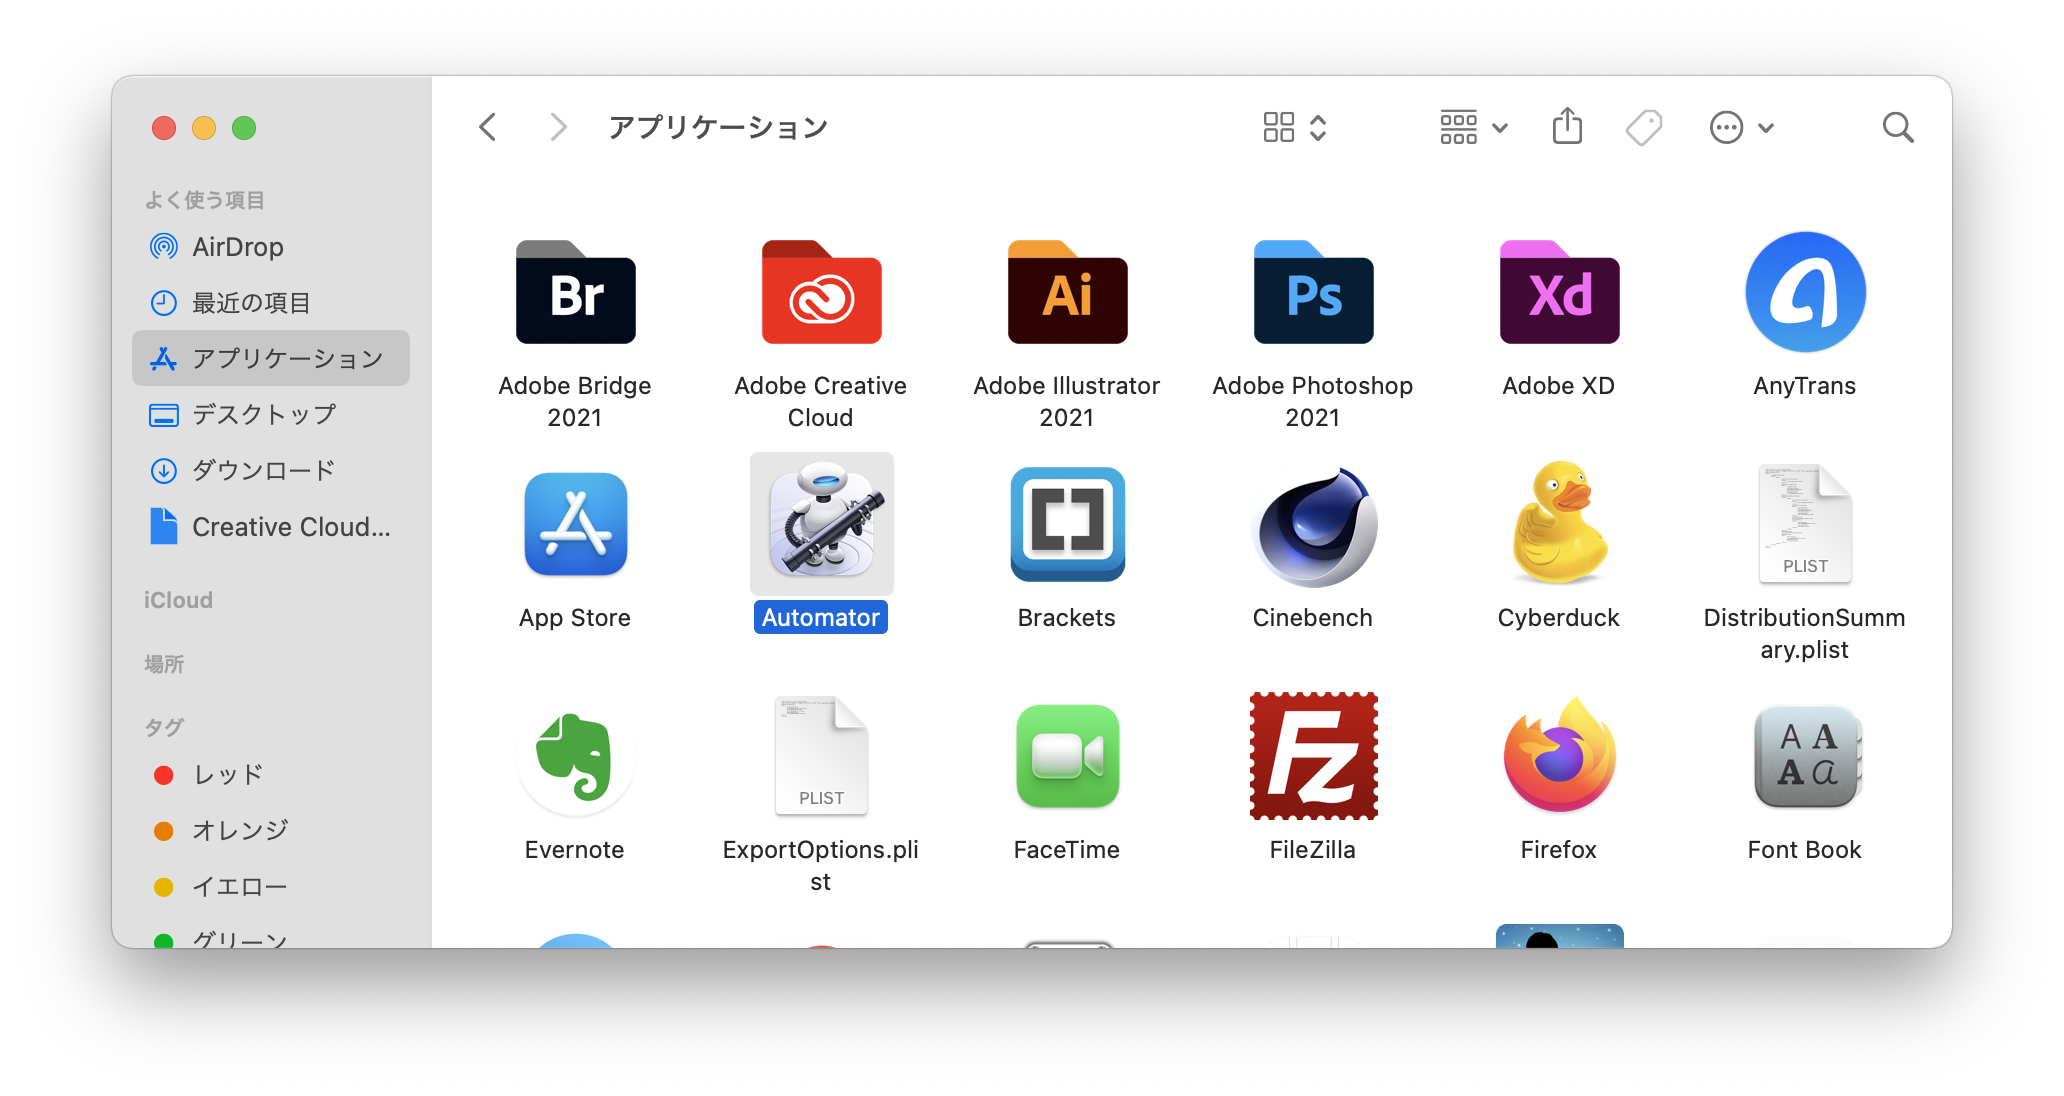The height and width of the screenshot is (1096, 2064).
Task: Select the Firefox app icon
Action: tap(1559, 756)
